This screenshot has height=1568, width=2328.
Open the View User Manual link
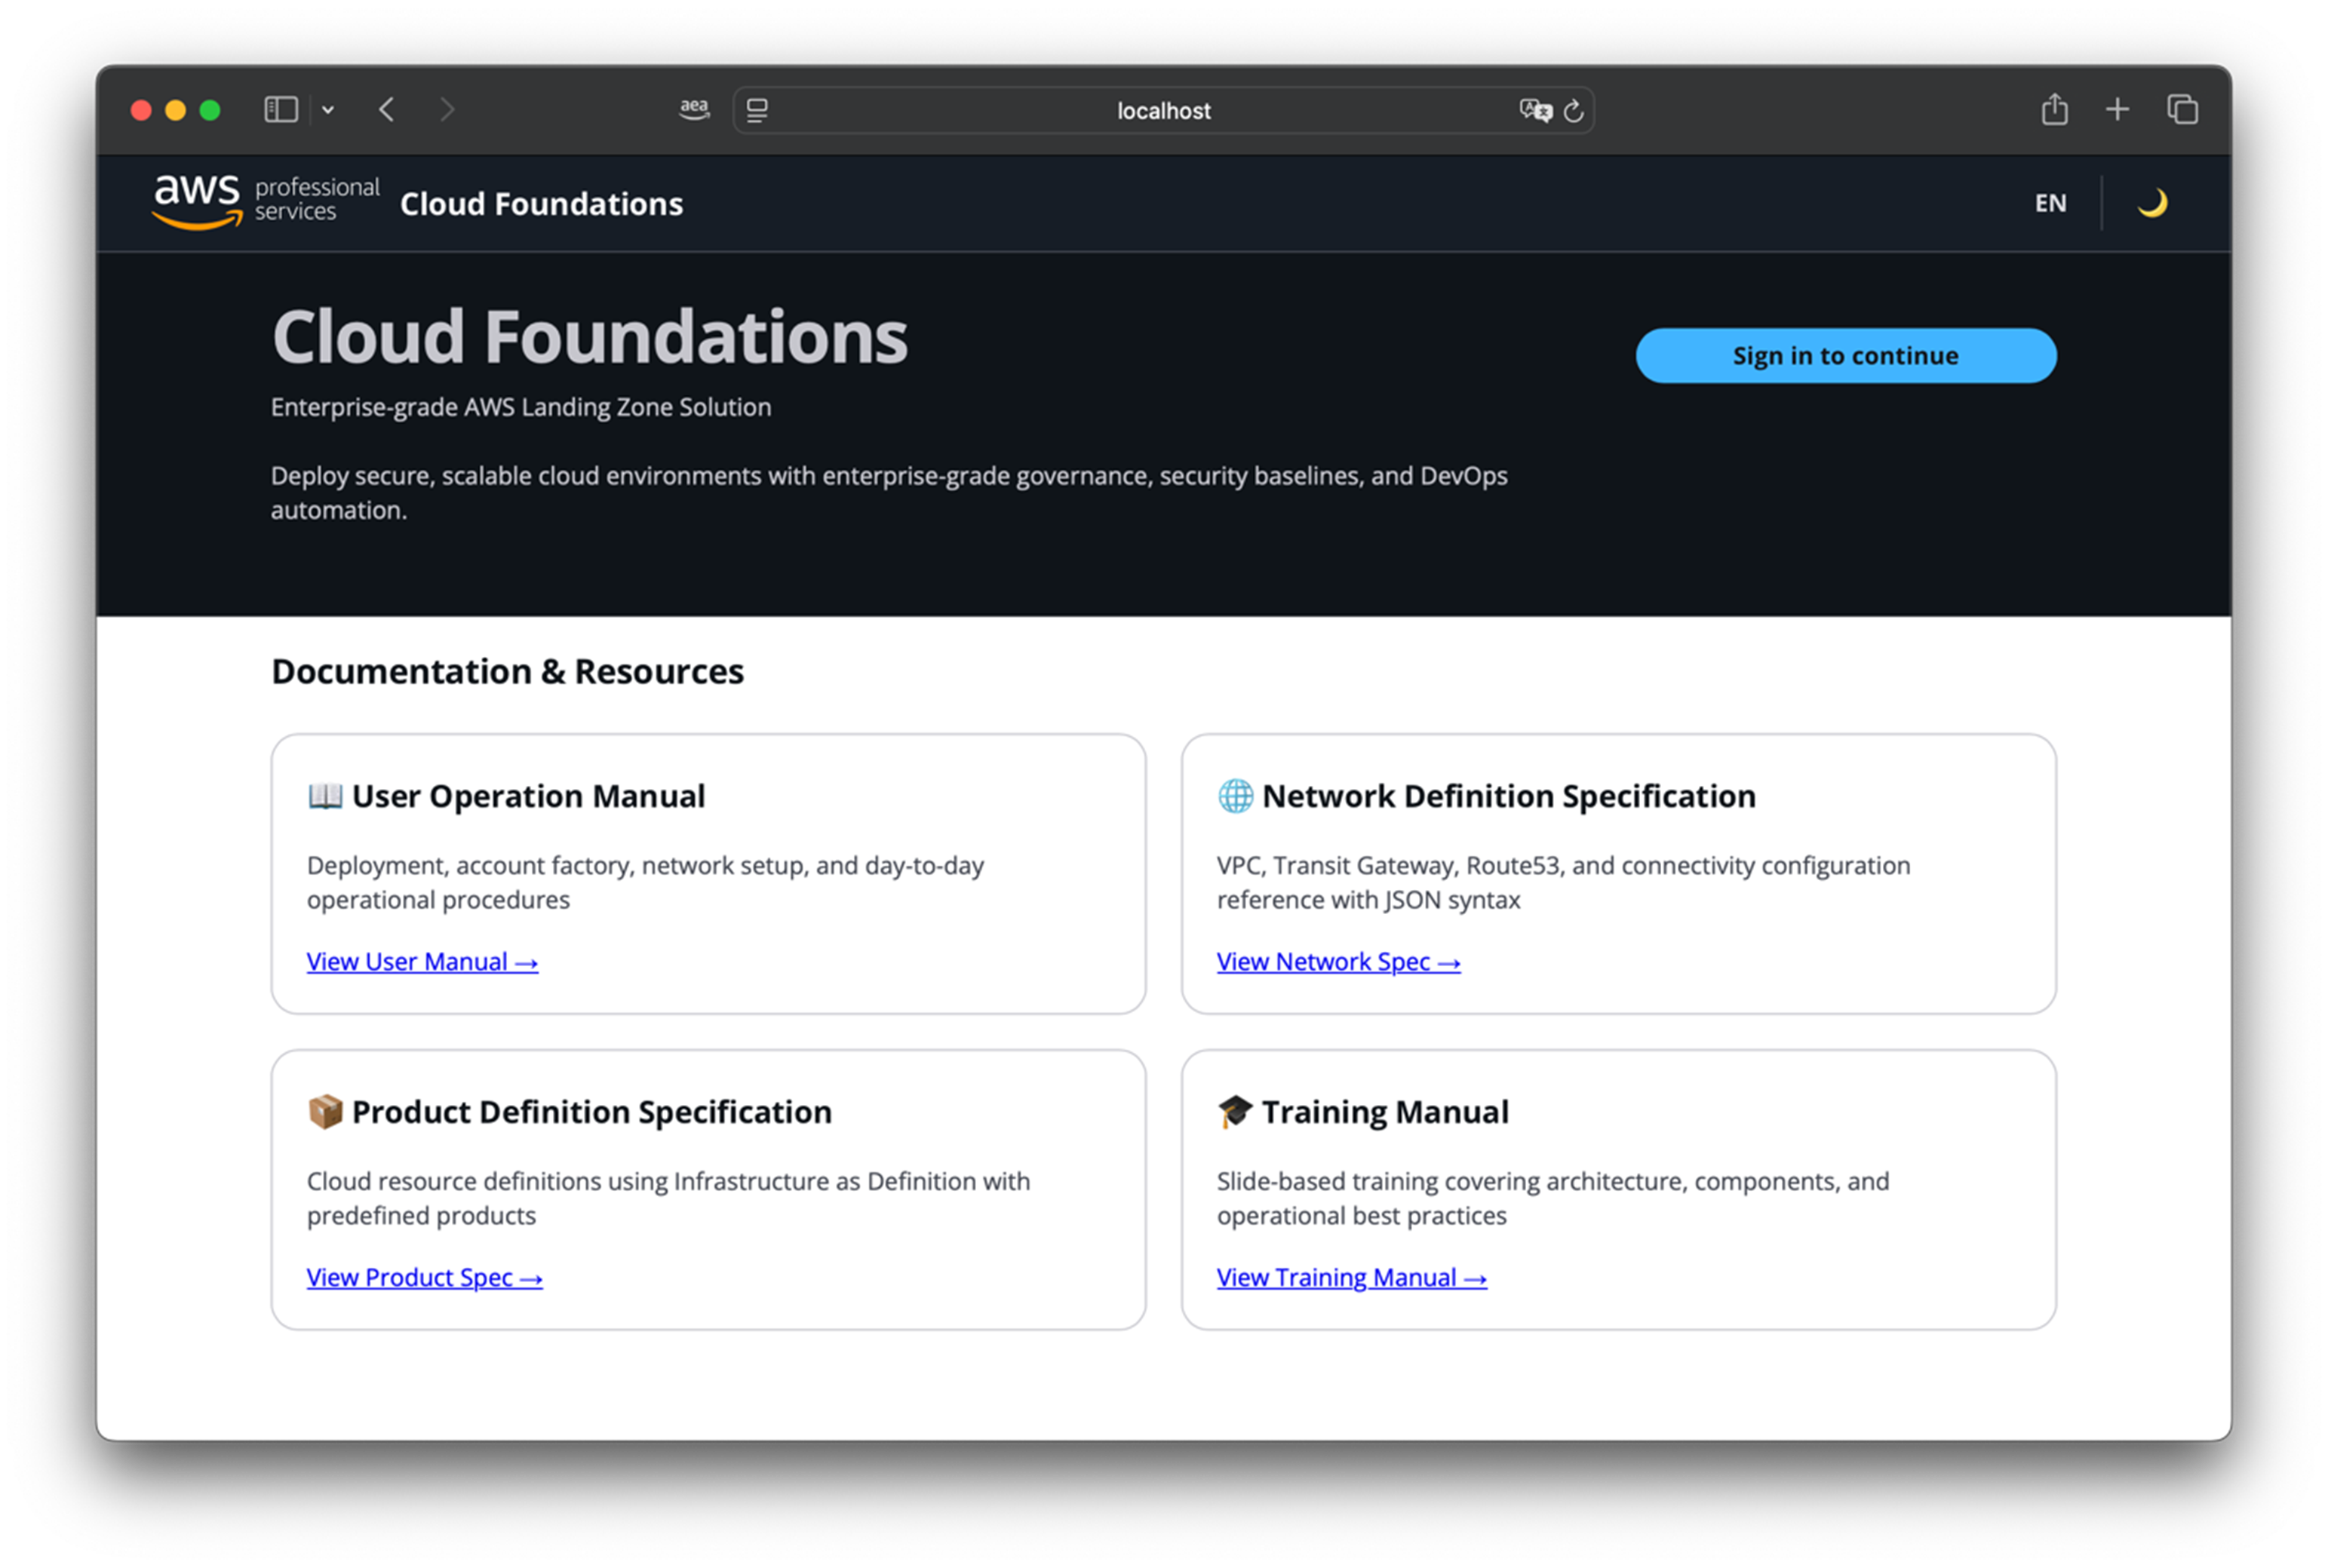coord(422,961)
